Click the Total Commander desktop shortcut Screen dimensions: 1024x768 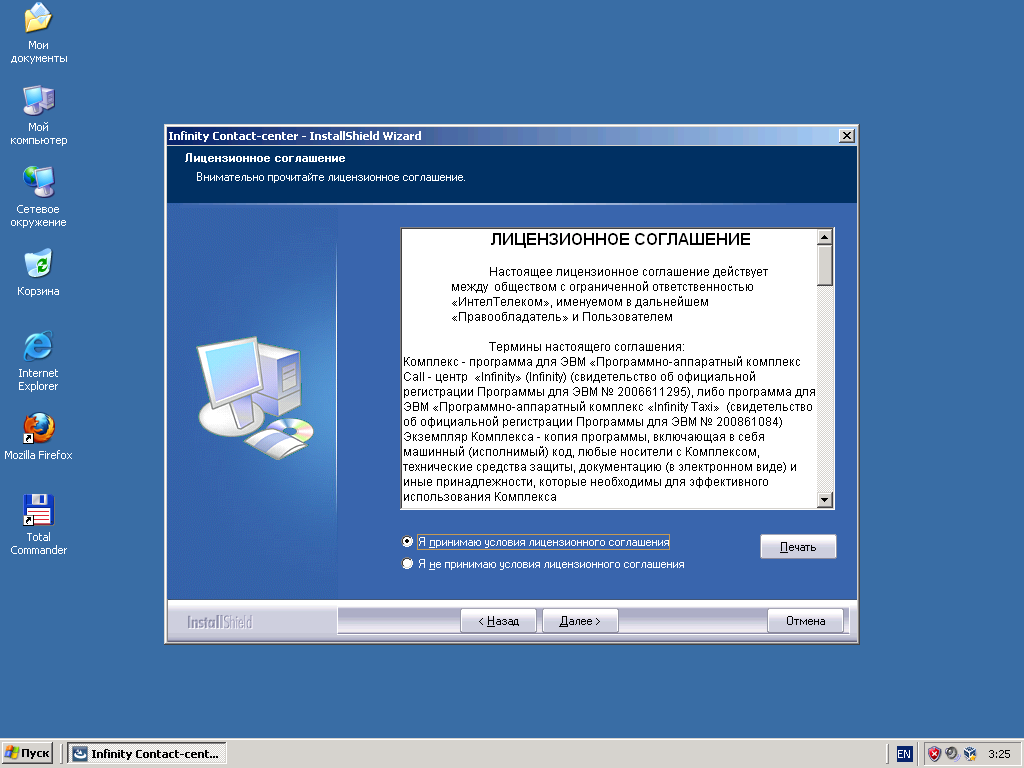(38, 525)
